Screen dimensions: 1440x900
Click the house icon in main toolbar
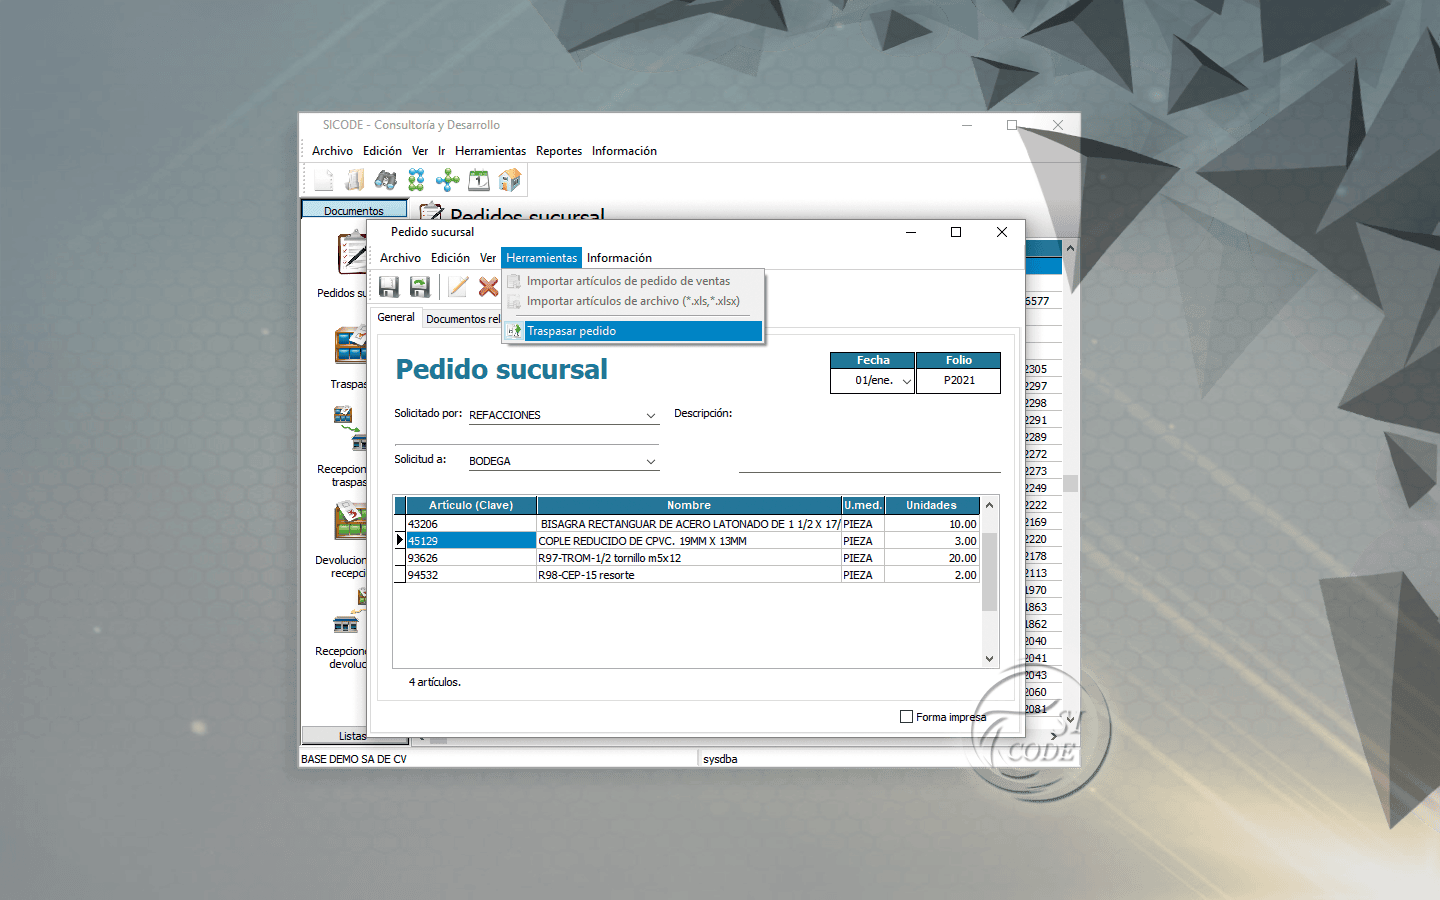point(510,180)
